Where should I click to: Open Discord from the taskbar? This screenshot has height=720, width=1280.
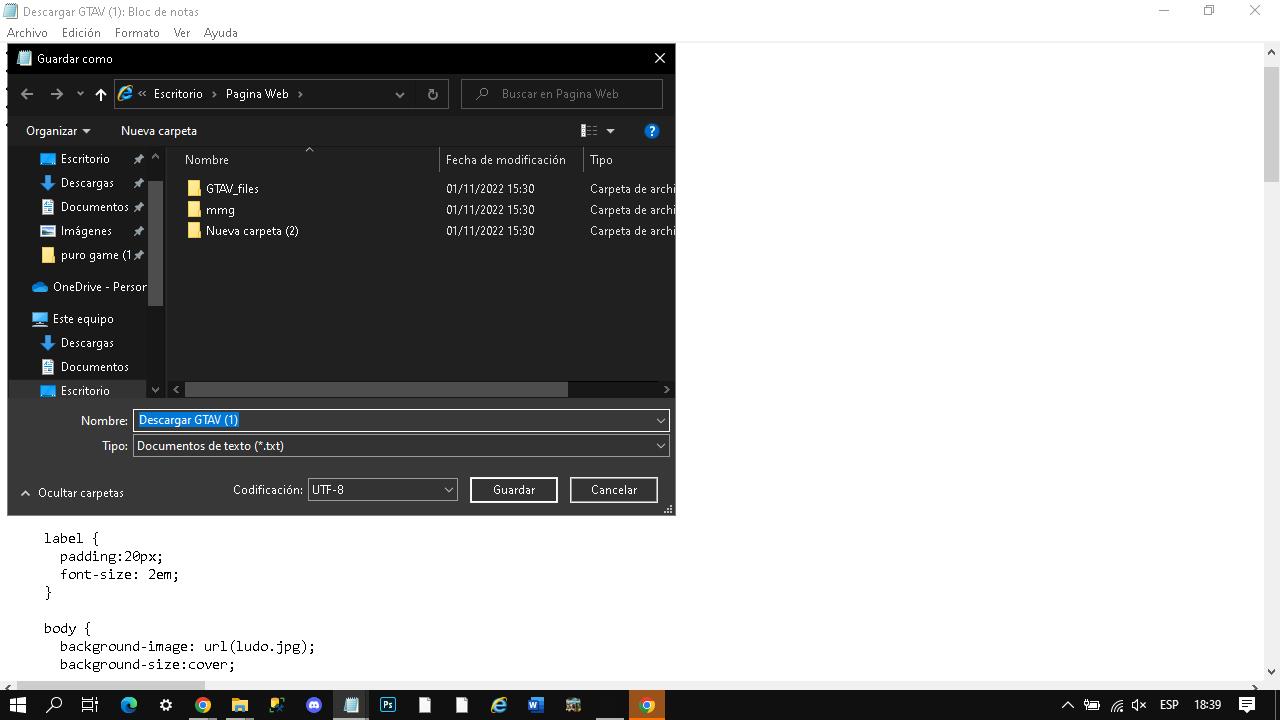(x=314, y=705)
